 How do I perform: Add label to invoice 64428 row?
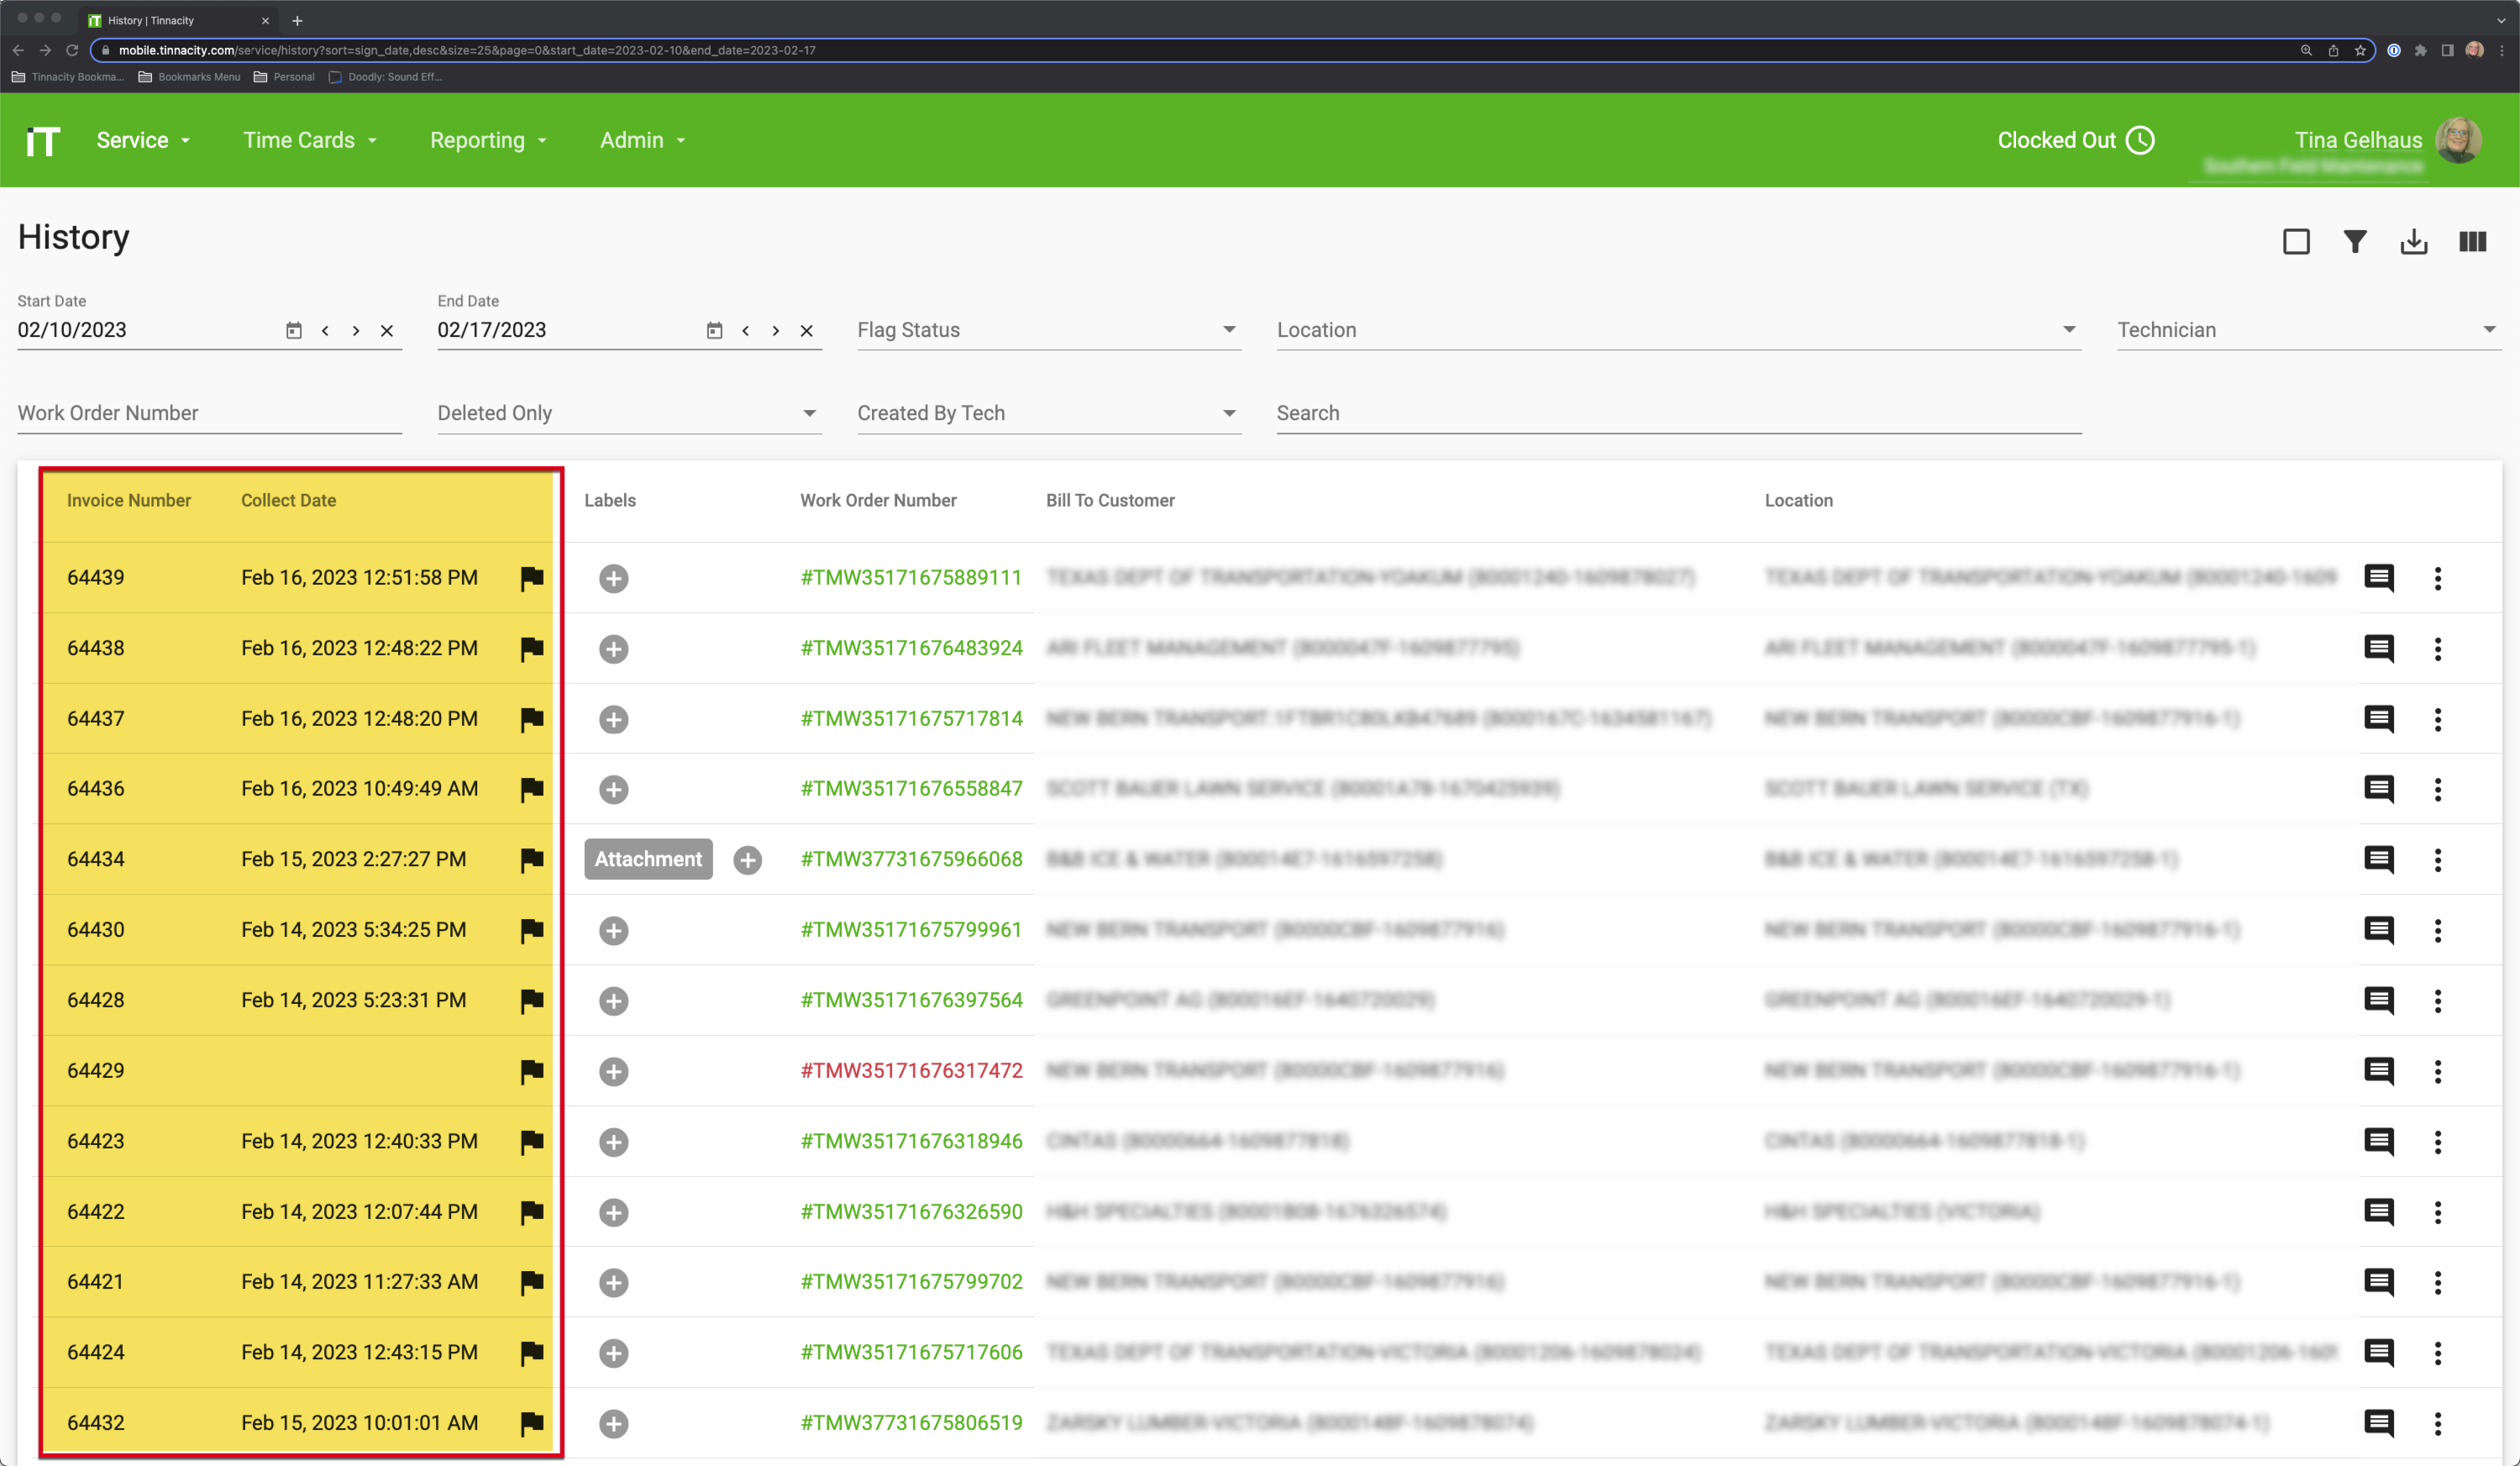[614, 1001]
